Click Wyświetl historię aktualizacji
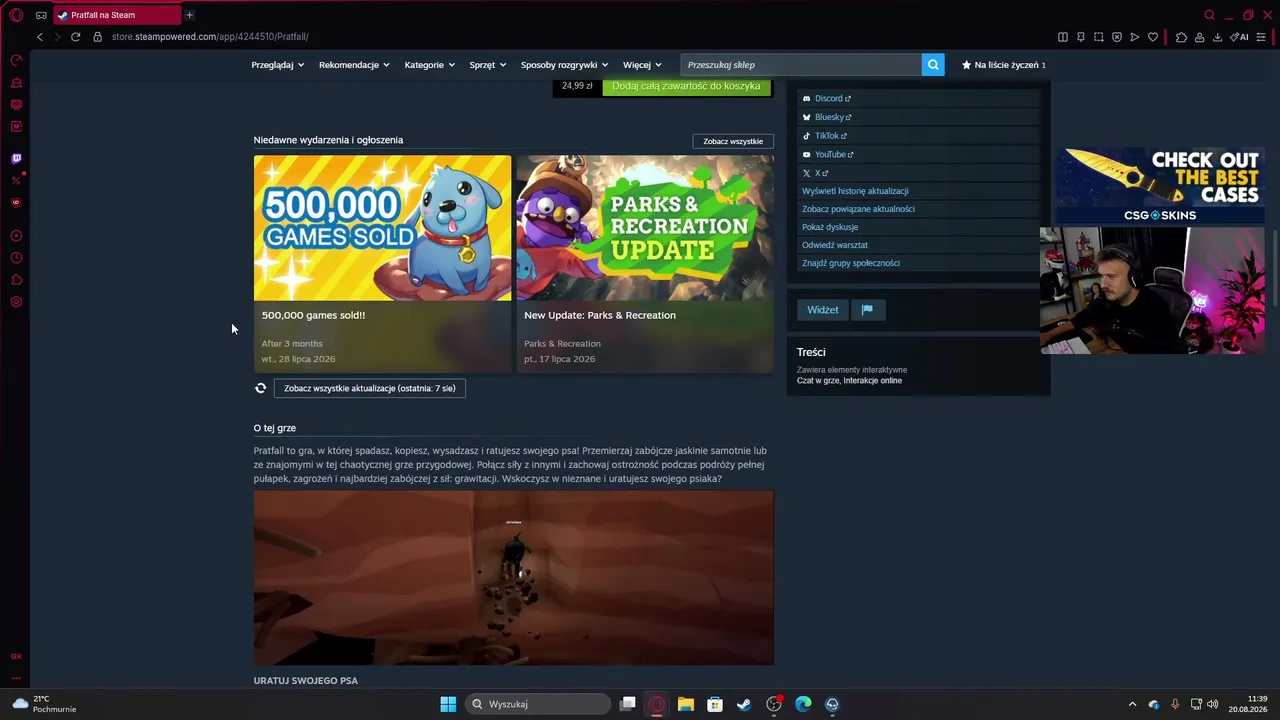Screen dimensions: 1280x720 [855, 191]
